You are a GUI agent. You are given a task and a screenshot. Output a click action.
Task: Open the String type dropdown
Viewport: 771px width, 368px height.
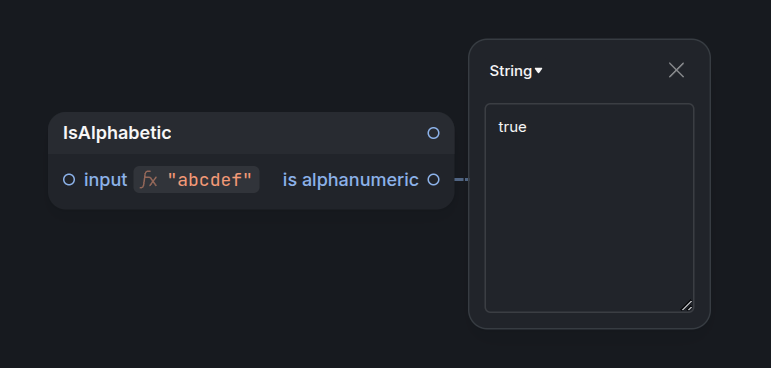(x=516, y=71)
